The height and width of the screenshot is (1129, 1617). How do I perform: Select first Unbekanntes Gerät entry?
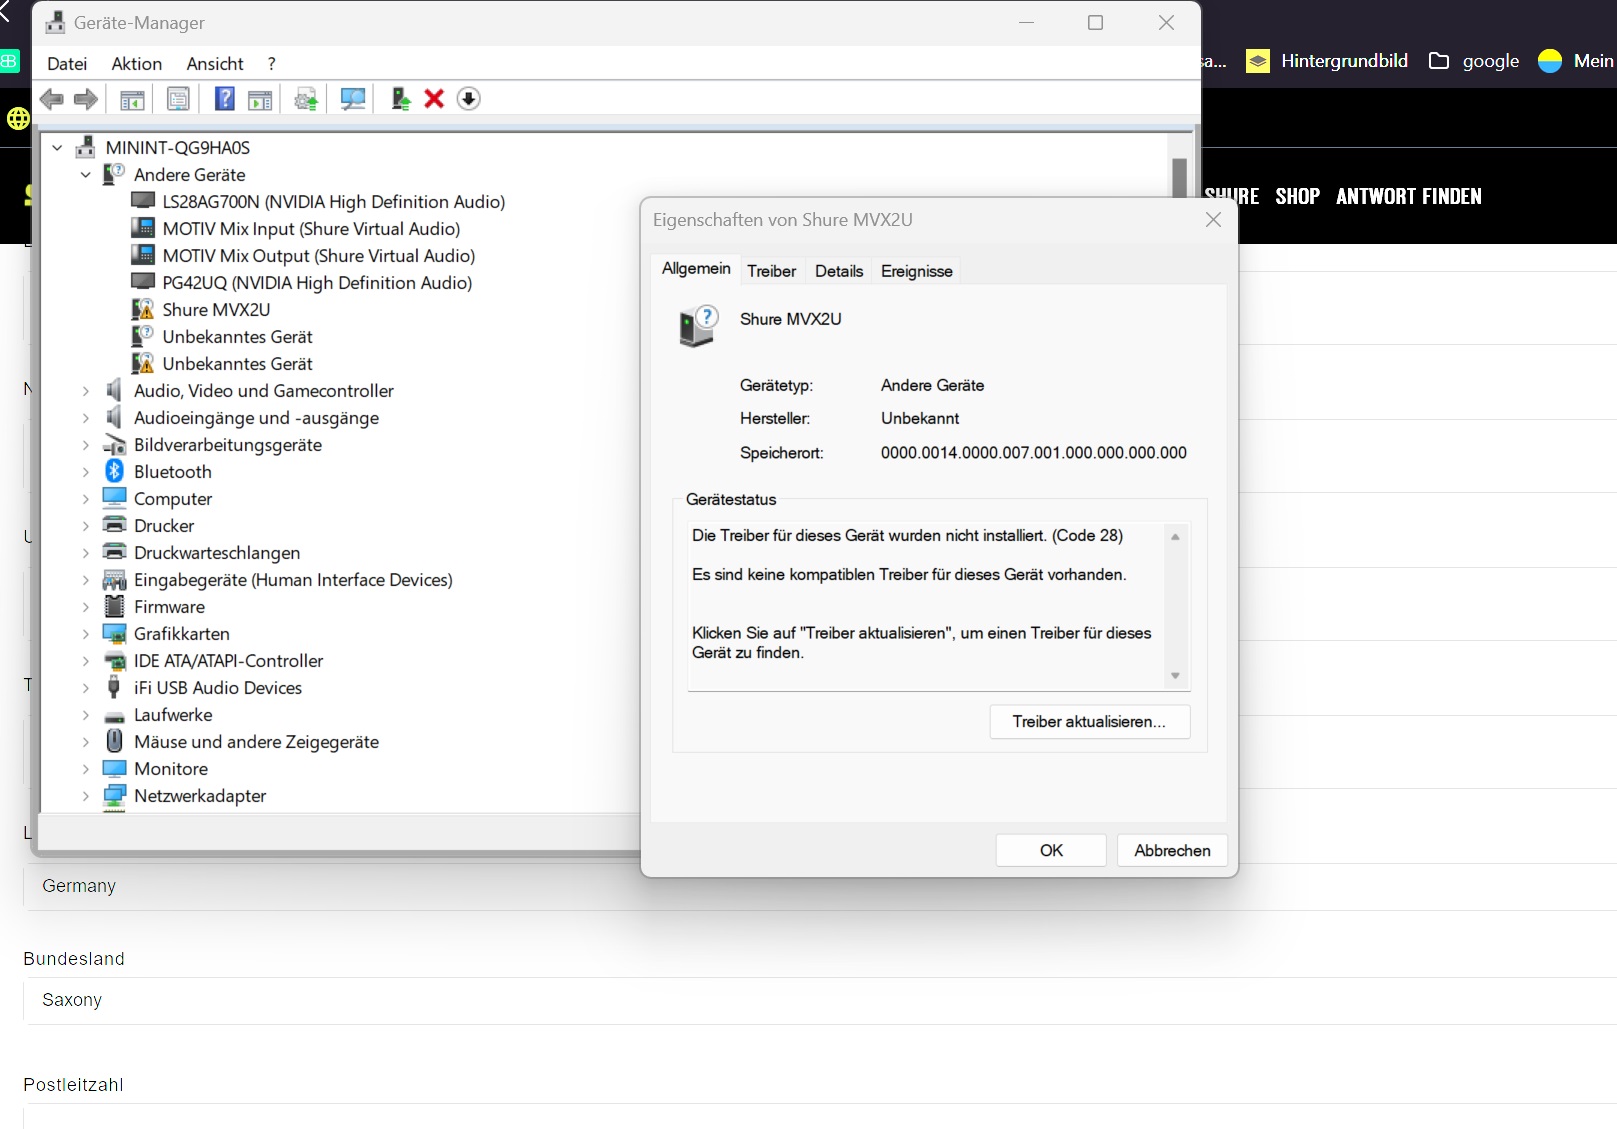pyautogui.click(x=237, y=337)
